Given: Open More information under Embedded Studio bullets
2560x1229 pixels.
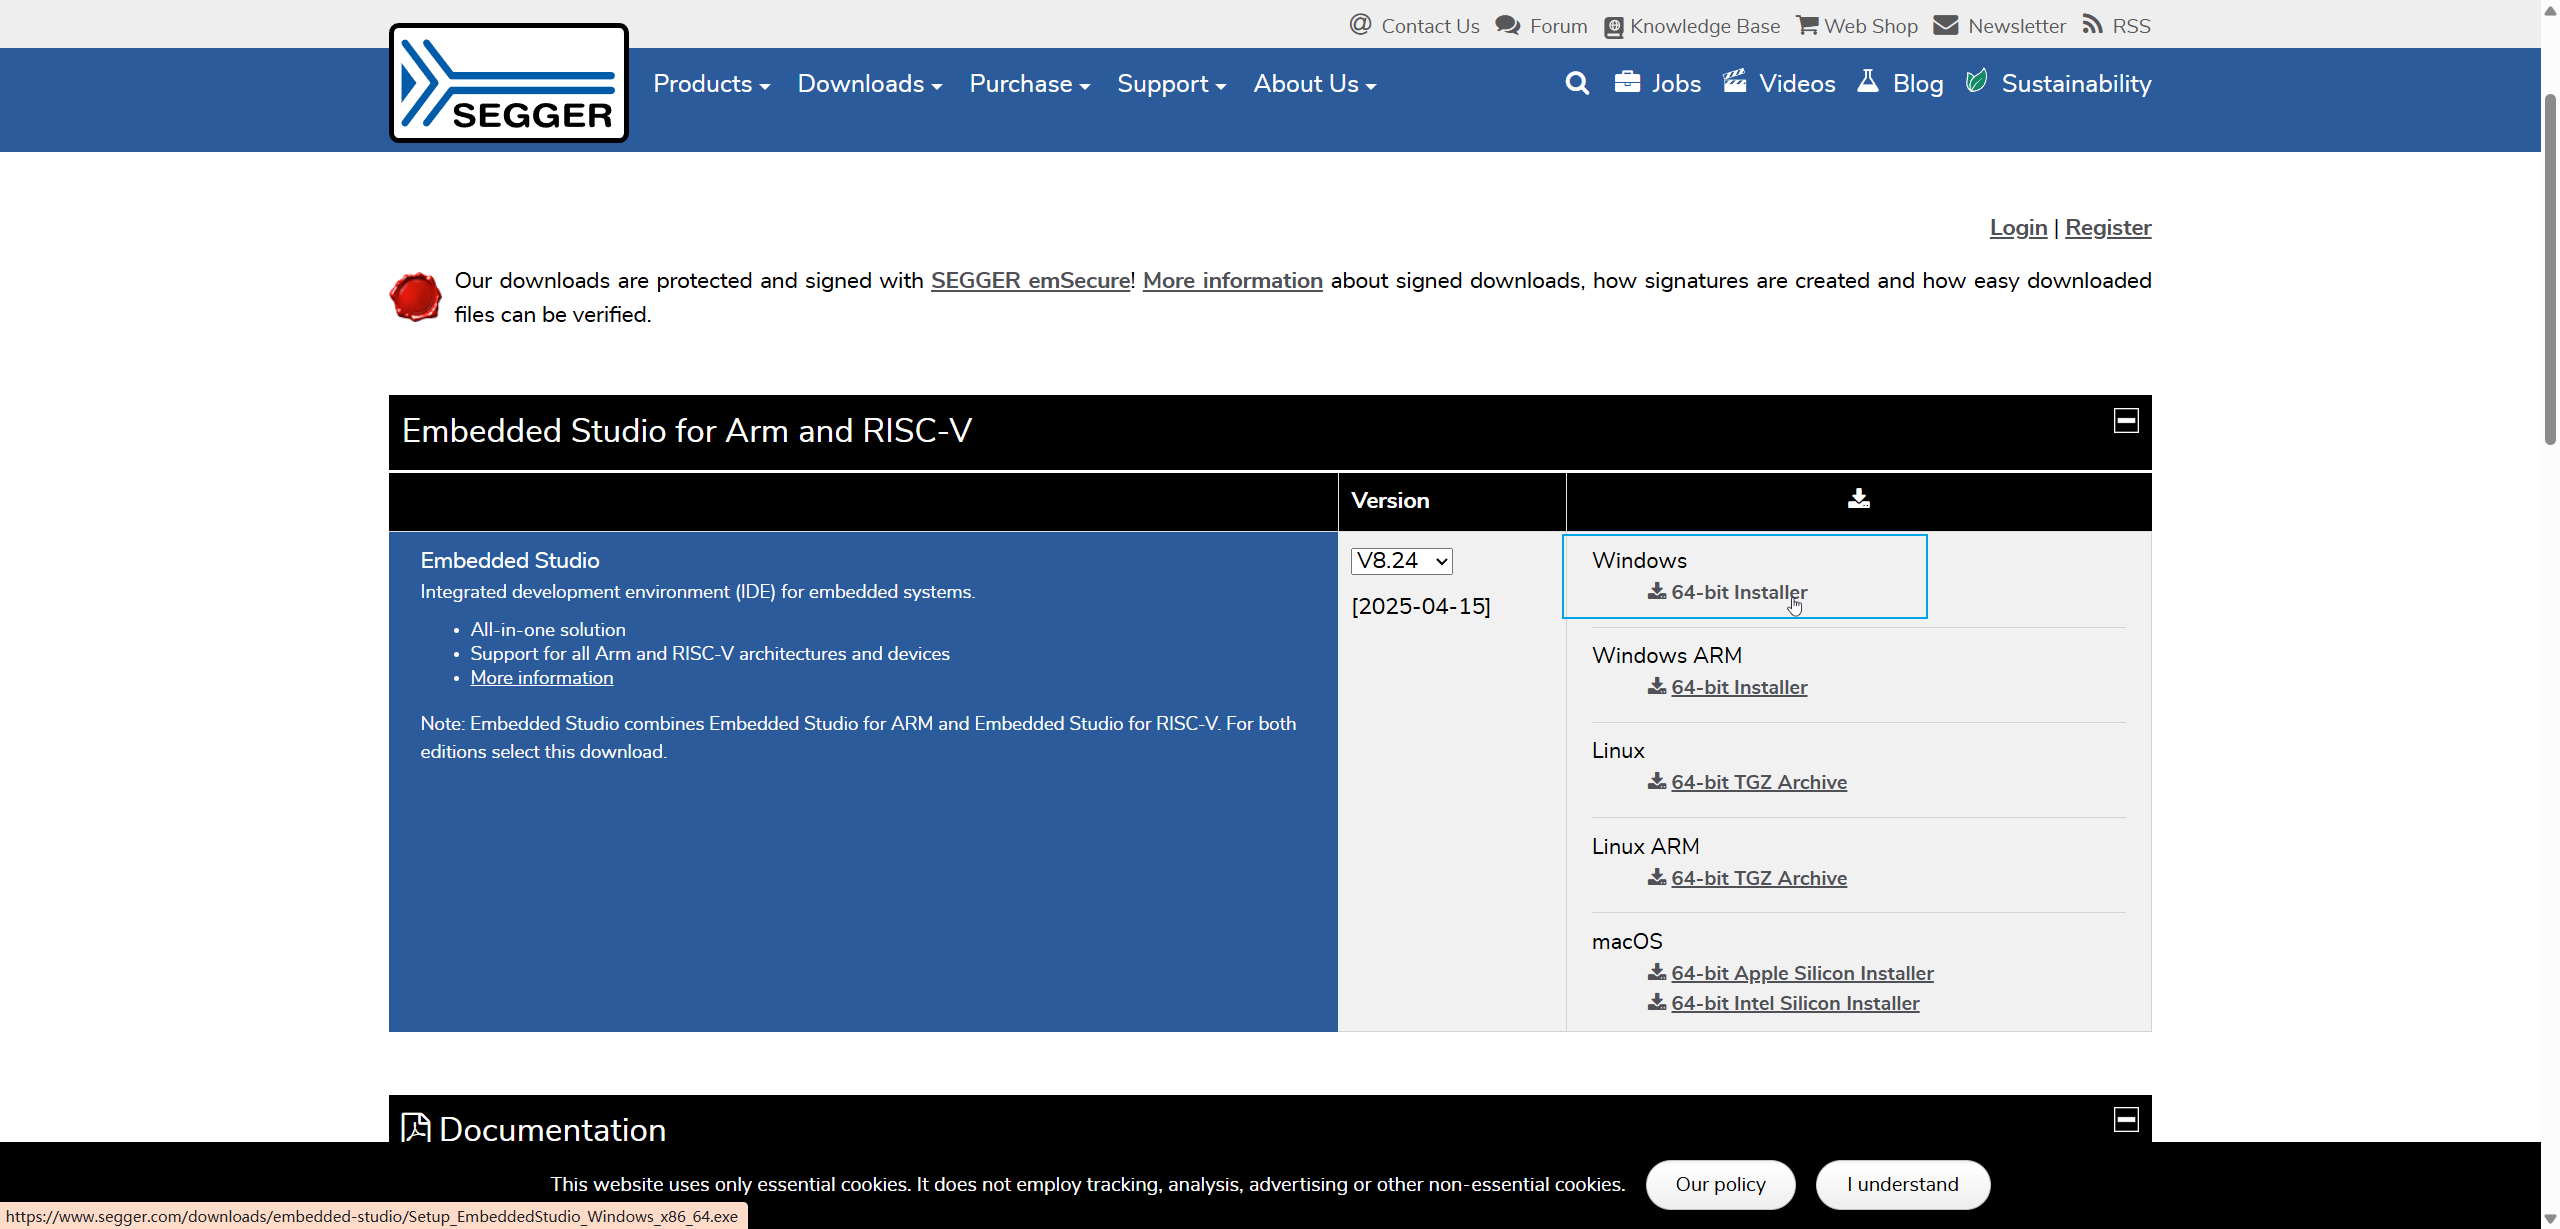Looking at the screenshot, I should (542, 678).
